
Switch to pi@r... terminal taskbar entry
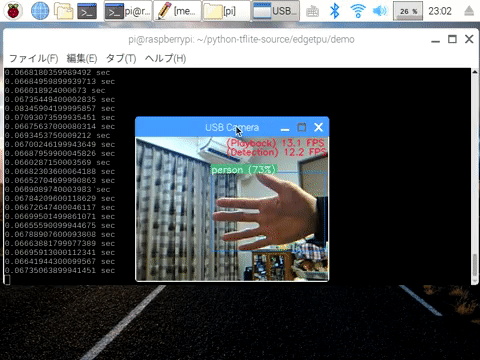pyautogui.click(x=128, y=11)
